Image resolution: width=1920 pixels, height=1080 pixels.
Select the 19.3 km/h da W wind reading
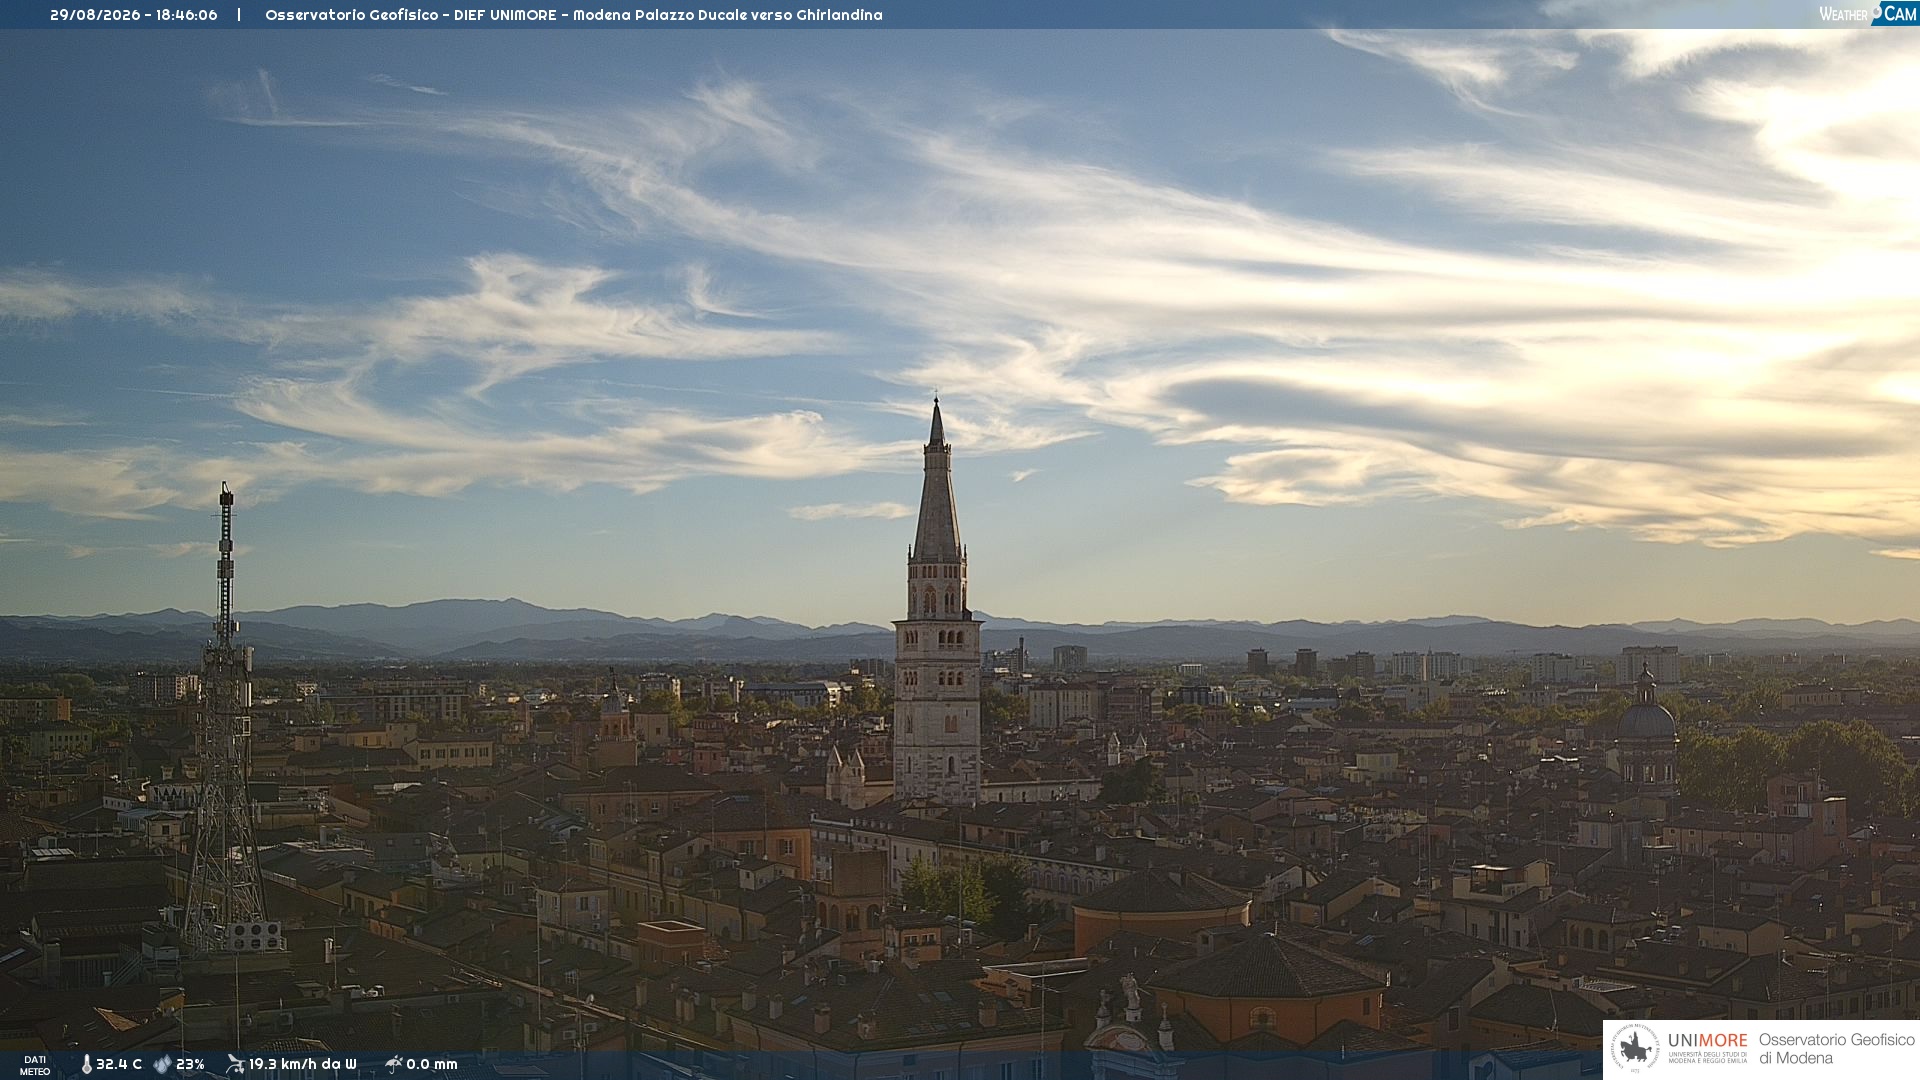coord(302,1064)
